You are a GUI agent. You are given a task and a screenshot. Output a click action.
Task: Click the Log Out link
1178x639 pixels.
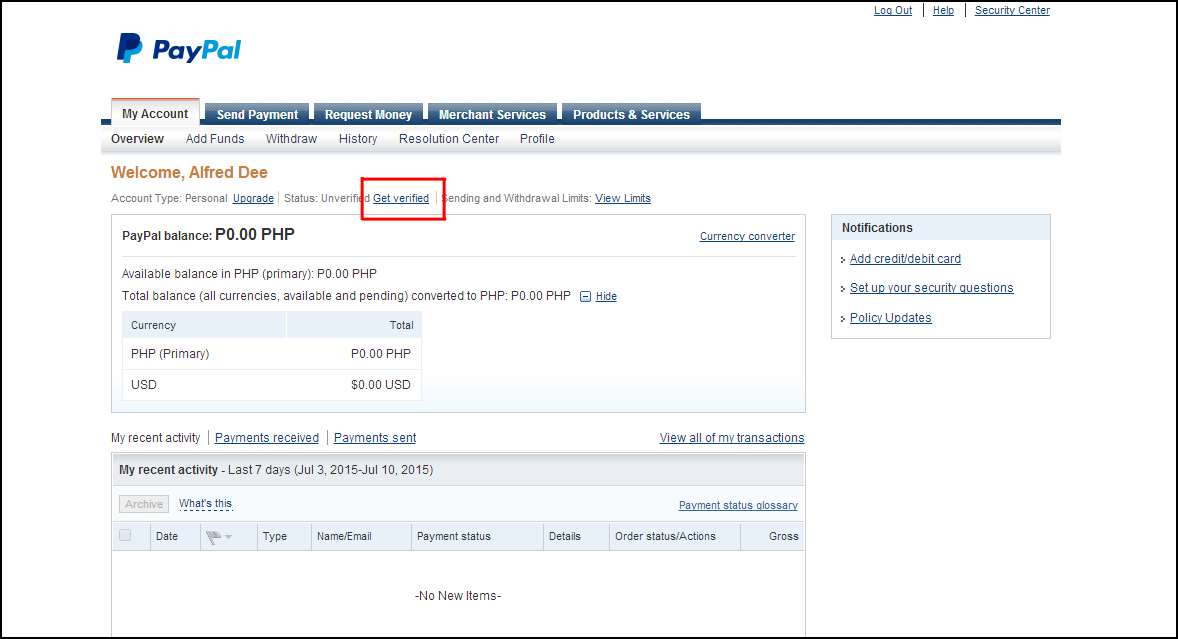point(893,11)
